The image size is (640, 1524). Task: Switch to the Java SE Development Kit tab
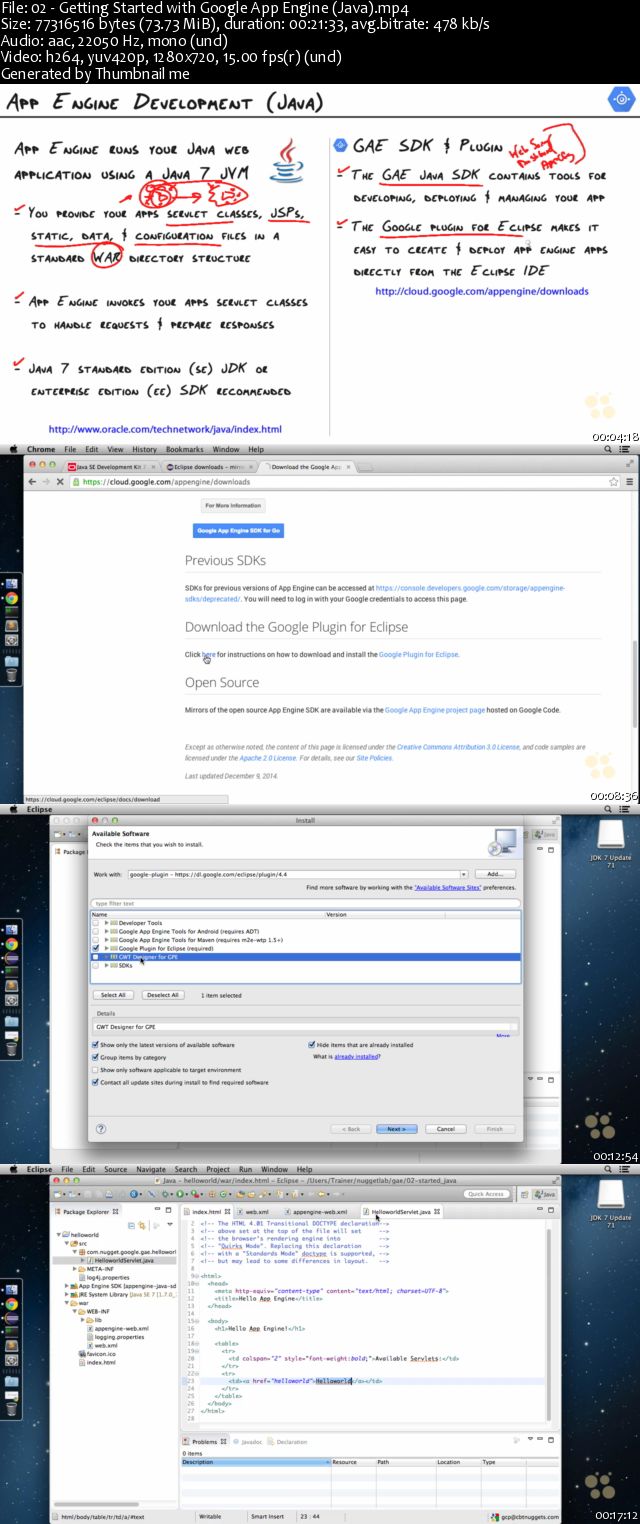[x=109, y=467]
